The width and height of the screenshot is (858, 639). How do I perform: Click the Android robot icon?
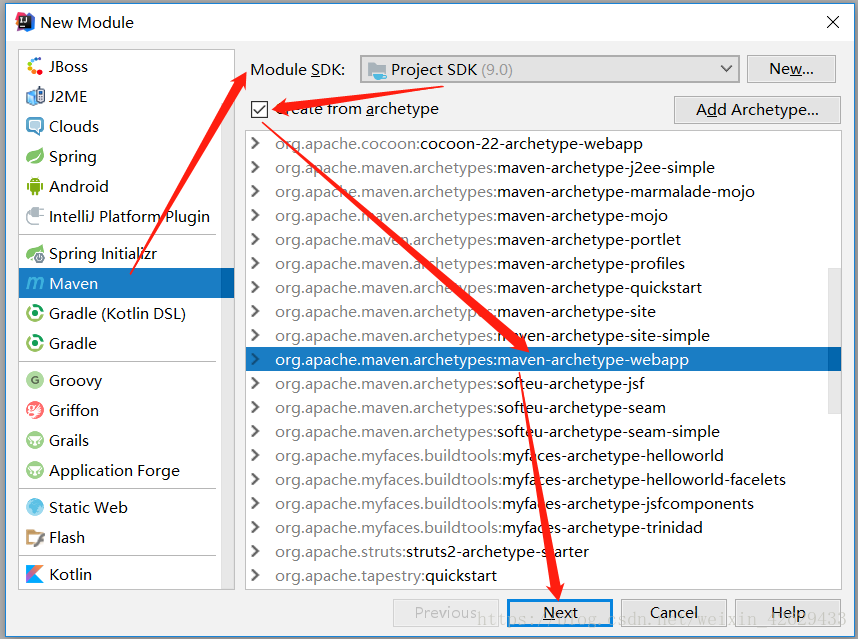click(35, 187)
